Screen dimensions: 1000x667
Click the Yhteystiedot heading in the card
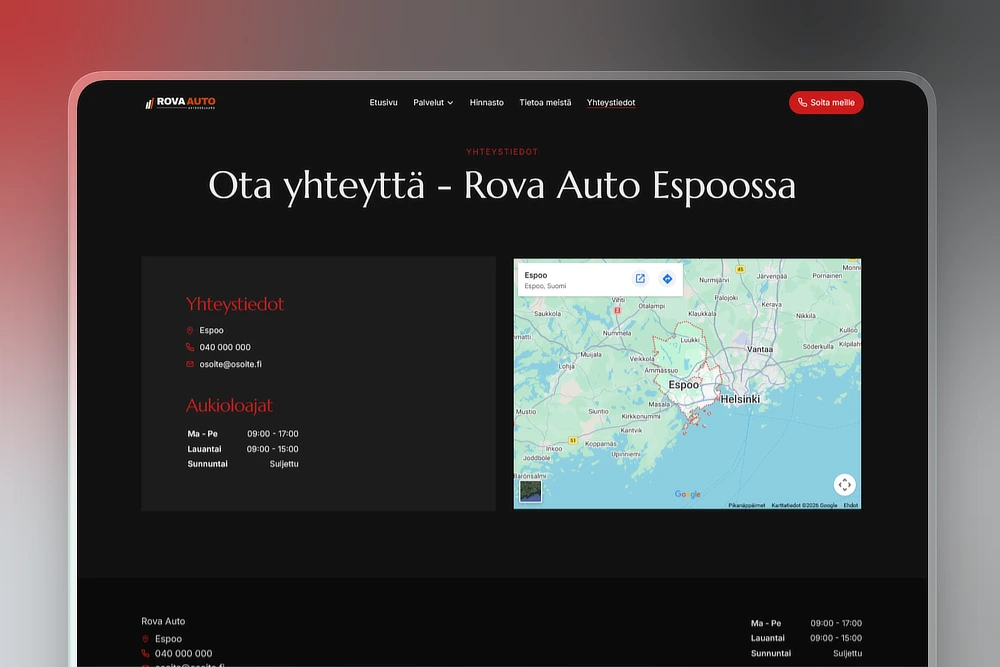[x=235, y=304]
